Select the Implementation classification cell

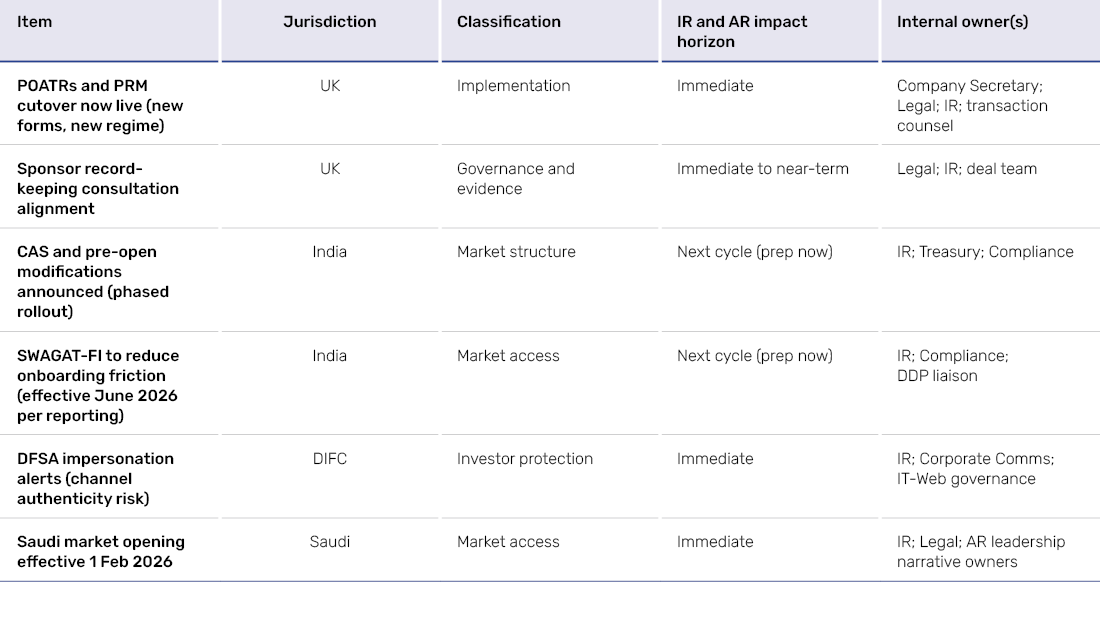[x=513, y=86]
